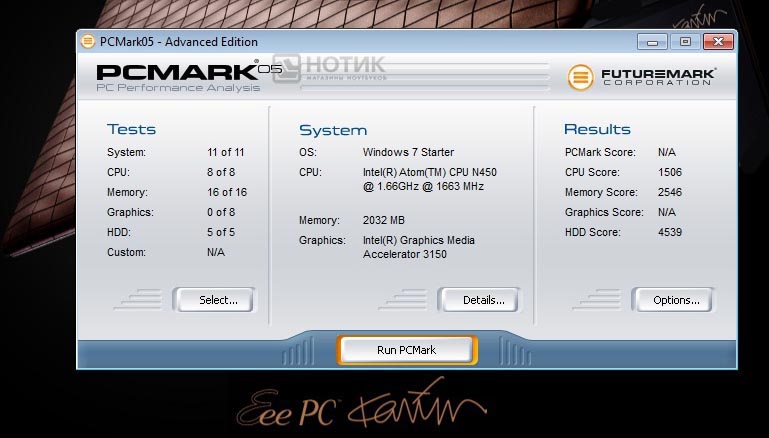The image size is (769, 438).
Task: Click the 'Memory Score:' label
Action: [601, 192]
